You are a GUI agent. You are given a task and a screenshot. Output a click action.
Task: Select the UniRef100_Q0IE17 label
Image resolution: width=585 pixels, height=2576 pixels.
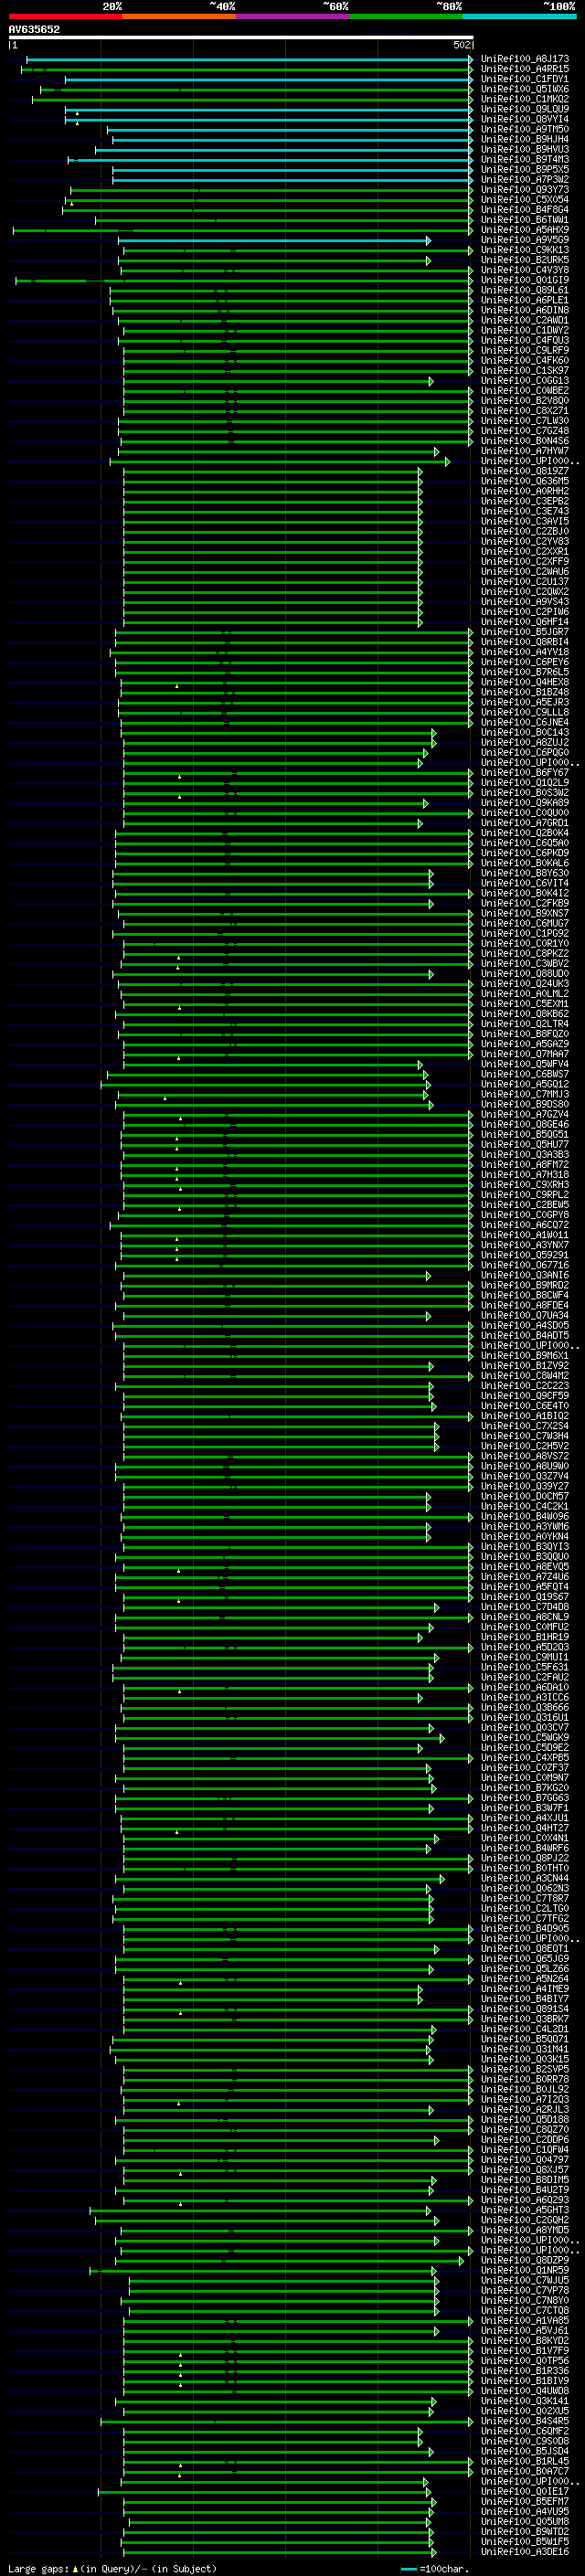point(525,2491)
